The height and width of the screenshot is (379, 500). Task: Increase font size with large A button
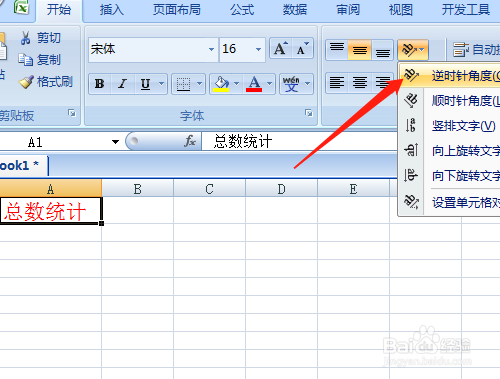[x=281, y=49]
